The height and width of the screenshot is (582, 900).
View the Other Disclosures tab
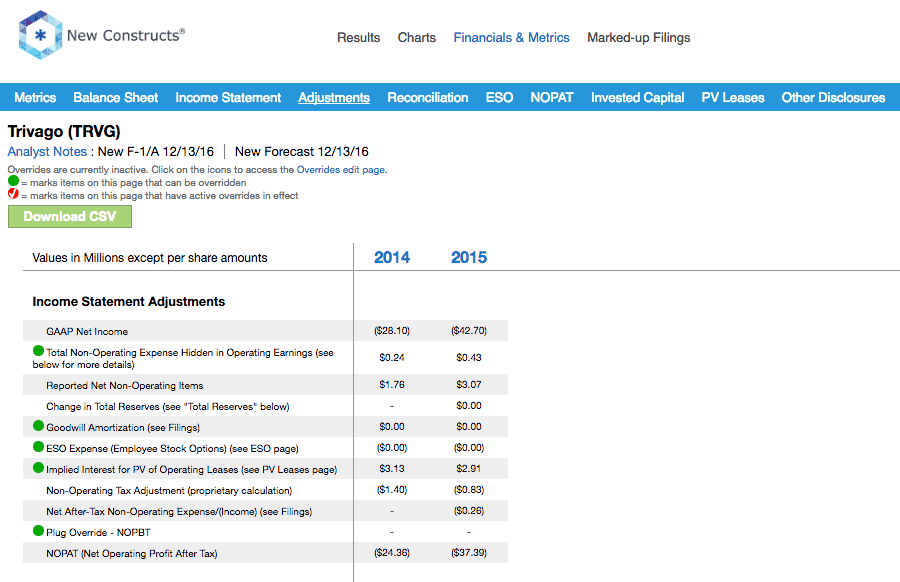point(833,98)
